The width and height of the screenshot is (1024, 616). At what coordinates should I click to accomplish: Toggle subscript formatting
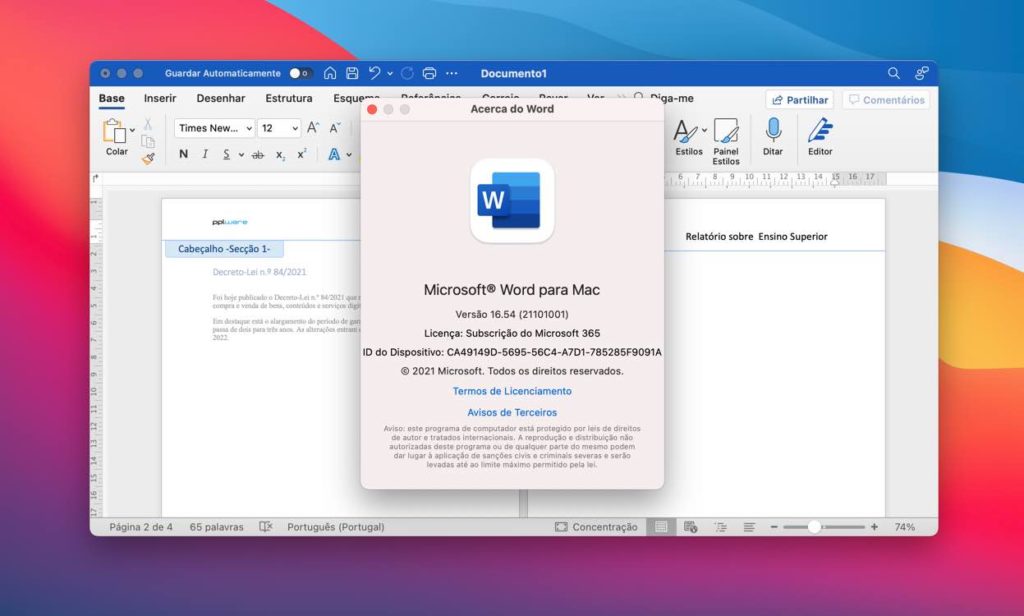(x=280, y=155)
